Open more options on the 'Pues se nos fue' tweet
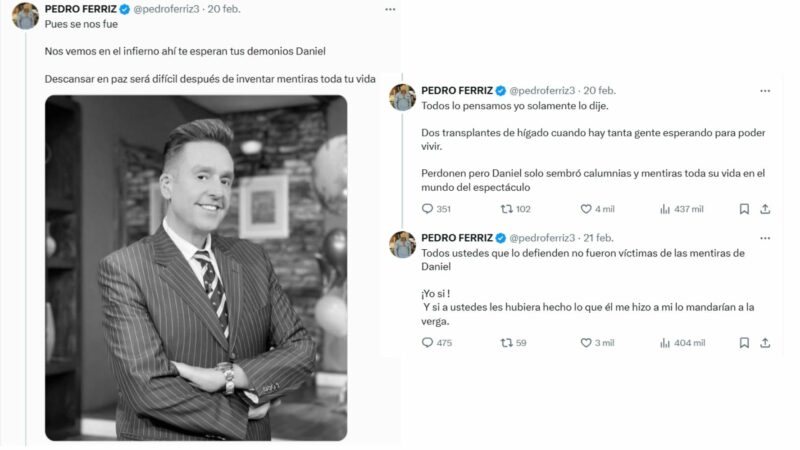The height and width of the screenshot is (450, 800). [390, 9]
